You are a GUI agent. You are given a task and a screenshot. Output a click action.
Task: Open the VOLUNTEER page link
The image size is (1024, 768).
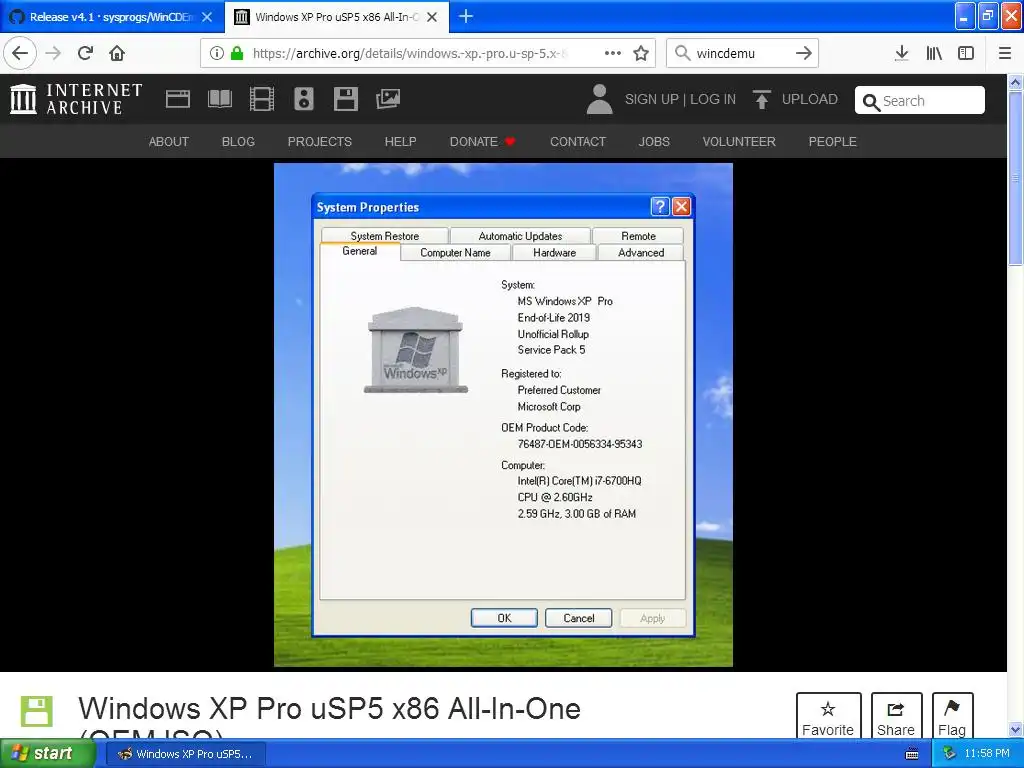coord(739,142)
